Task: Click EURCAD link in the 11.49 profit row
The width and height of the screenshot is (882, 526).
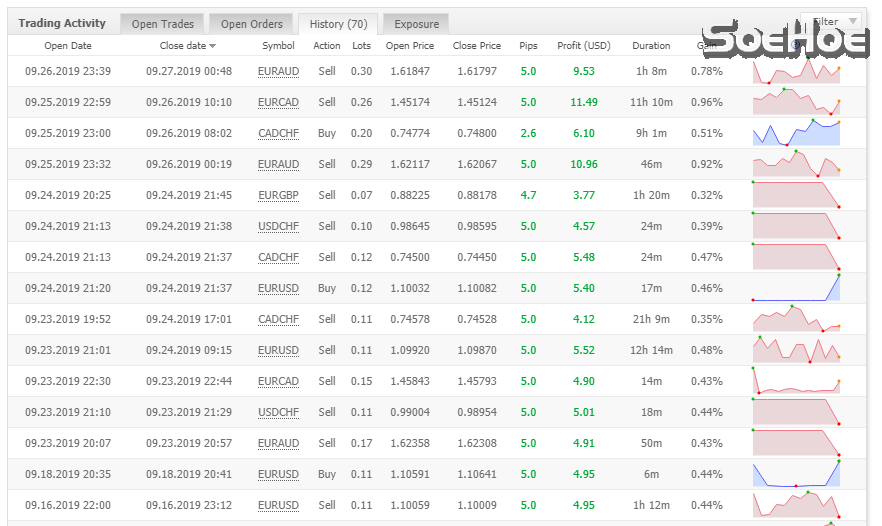Action: click(x=278, y=103)
